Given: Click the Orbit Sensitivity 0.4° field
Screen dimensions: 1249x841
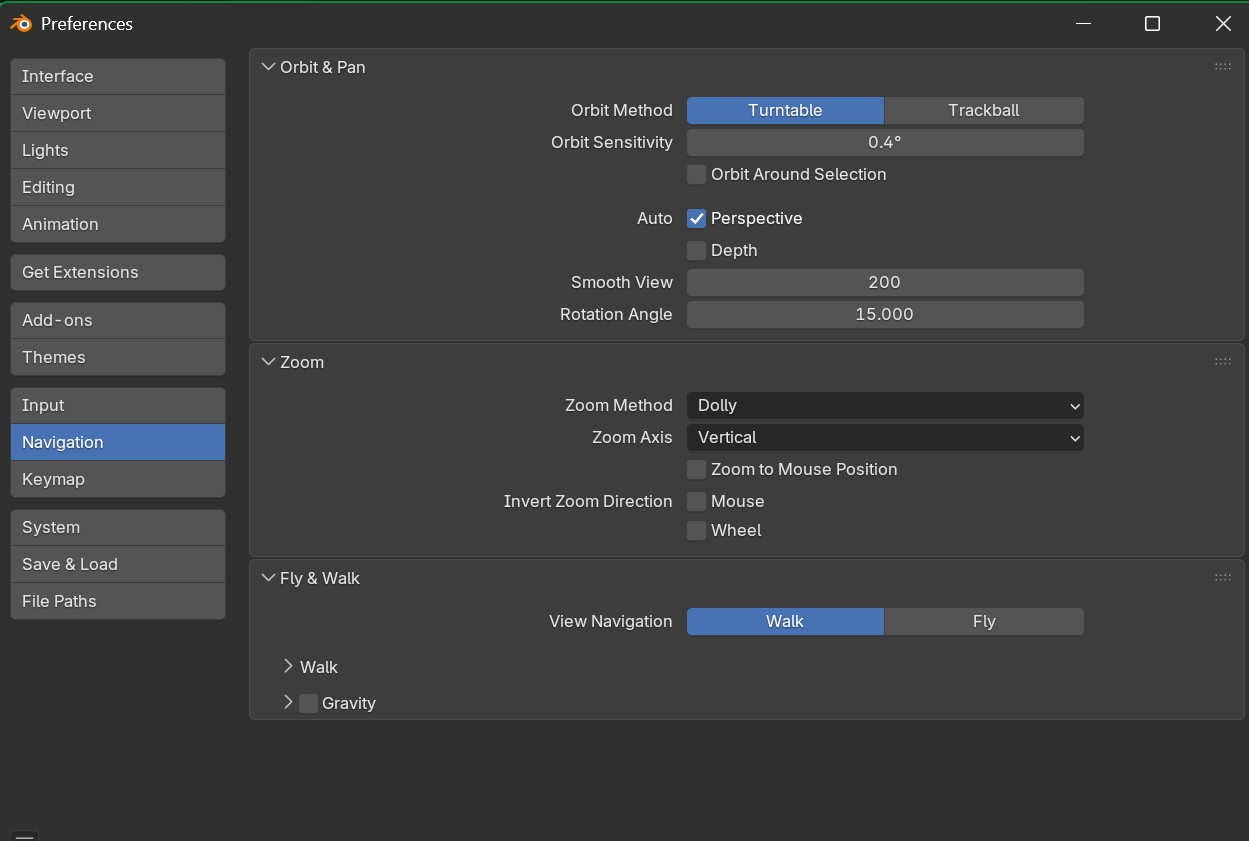Looking at the screenshot, I should (x=885, y=142).
